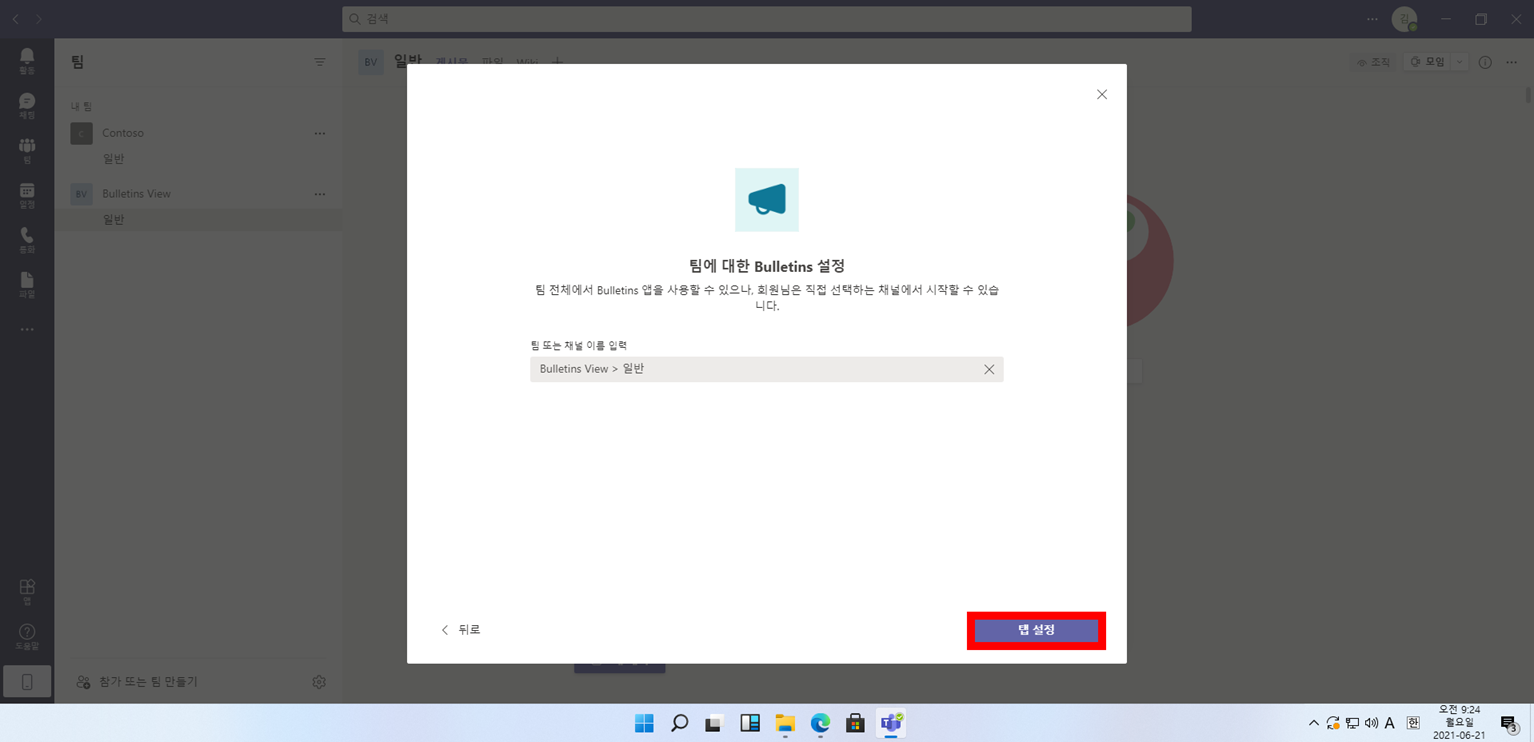Screen dimensions: 1534x742
Task: Close the Bulletins setup dialog
Action: [1102, 94]
